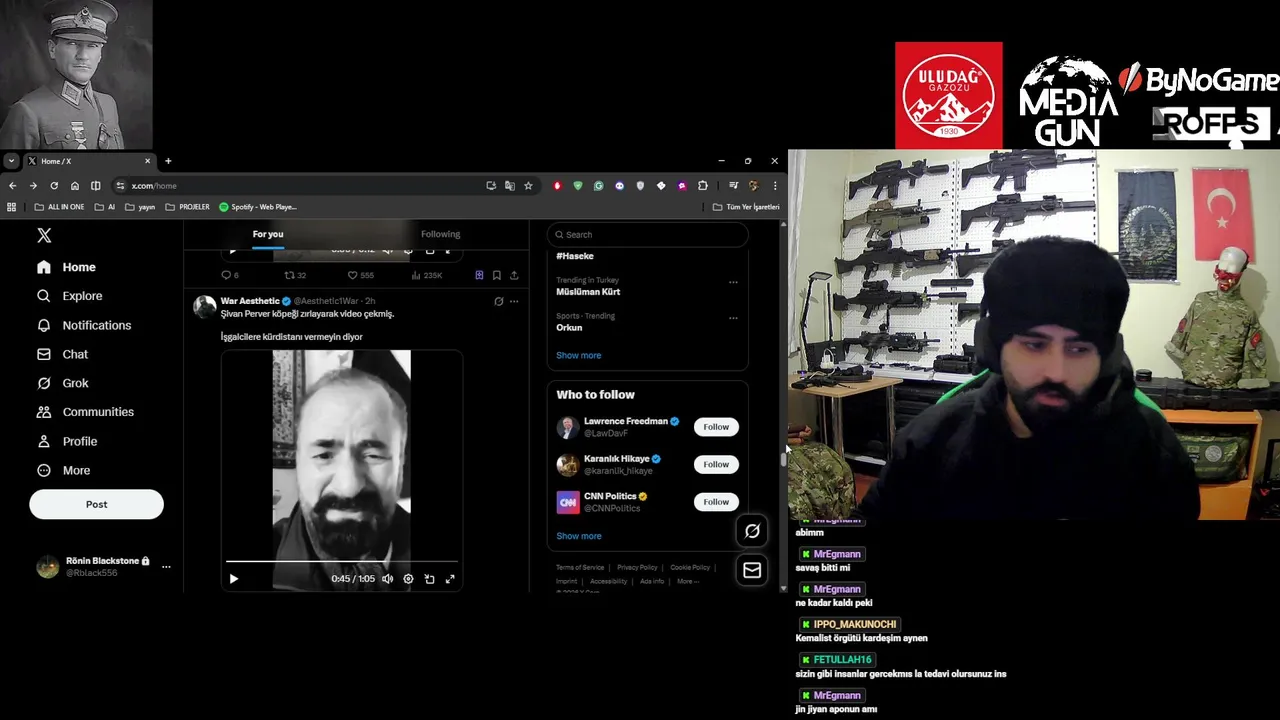Open ALL IN ONE bookmarks folder
1280x720 pixels.
point(59,207)
